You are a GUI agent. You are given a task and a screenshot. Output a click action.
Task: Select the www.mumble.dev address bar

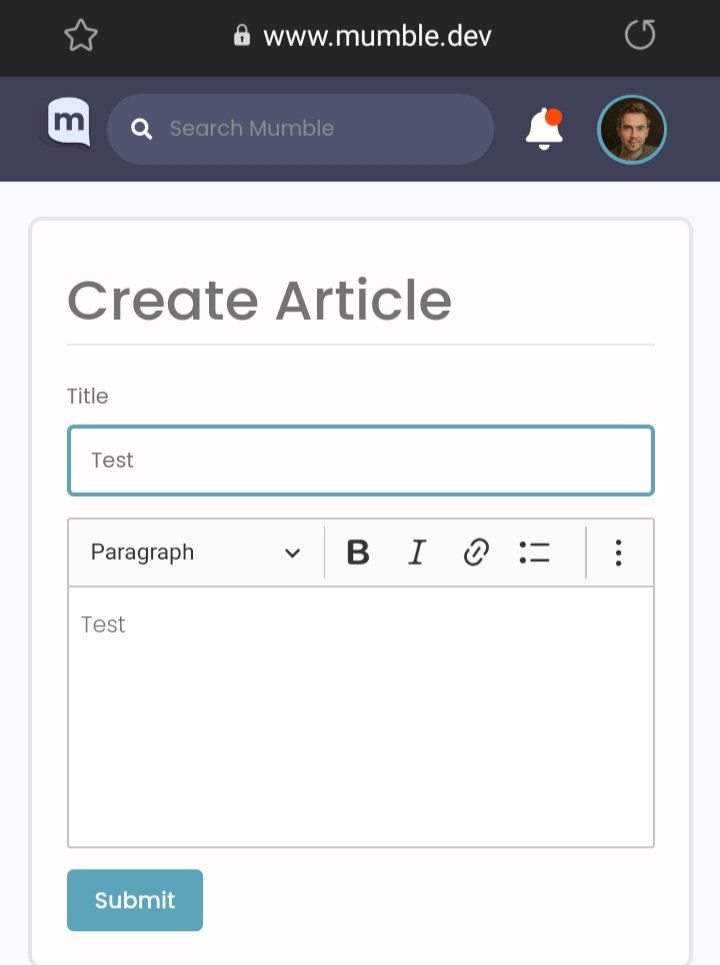pos(376,35)
